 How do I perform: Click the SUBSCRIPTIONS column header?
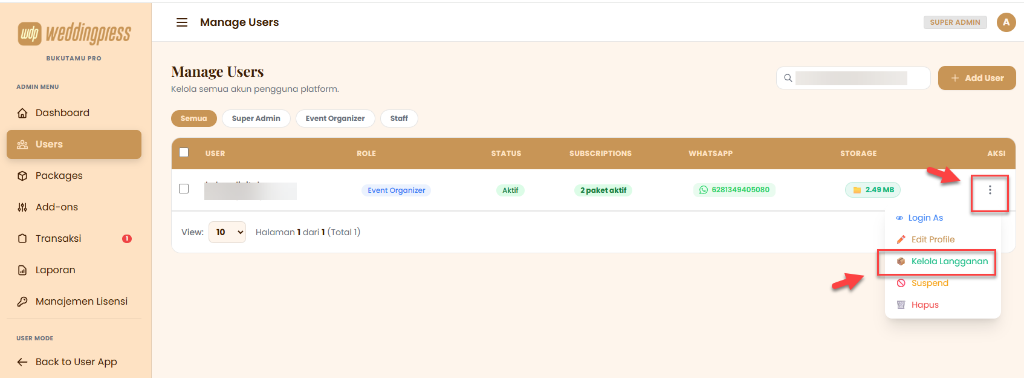[600, 153]
